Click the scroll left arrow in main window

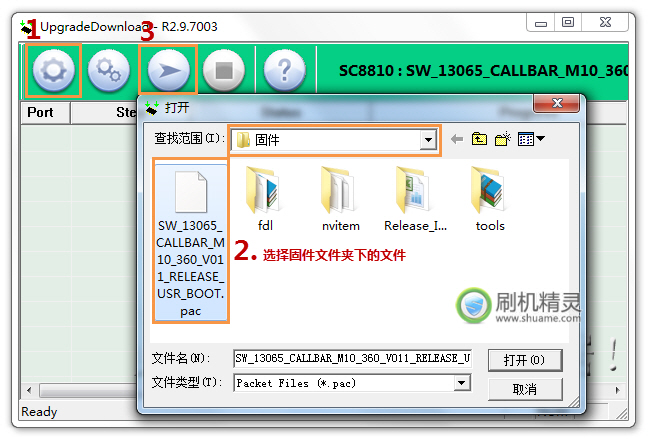pos(29,390)
